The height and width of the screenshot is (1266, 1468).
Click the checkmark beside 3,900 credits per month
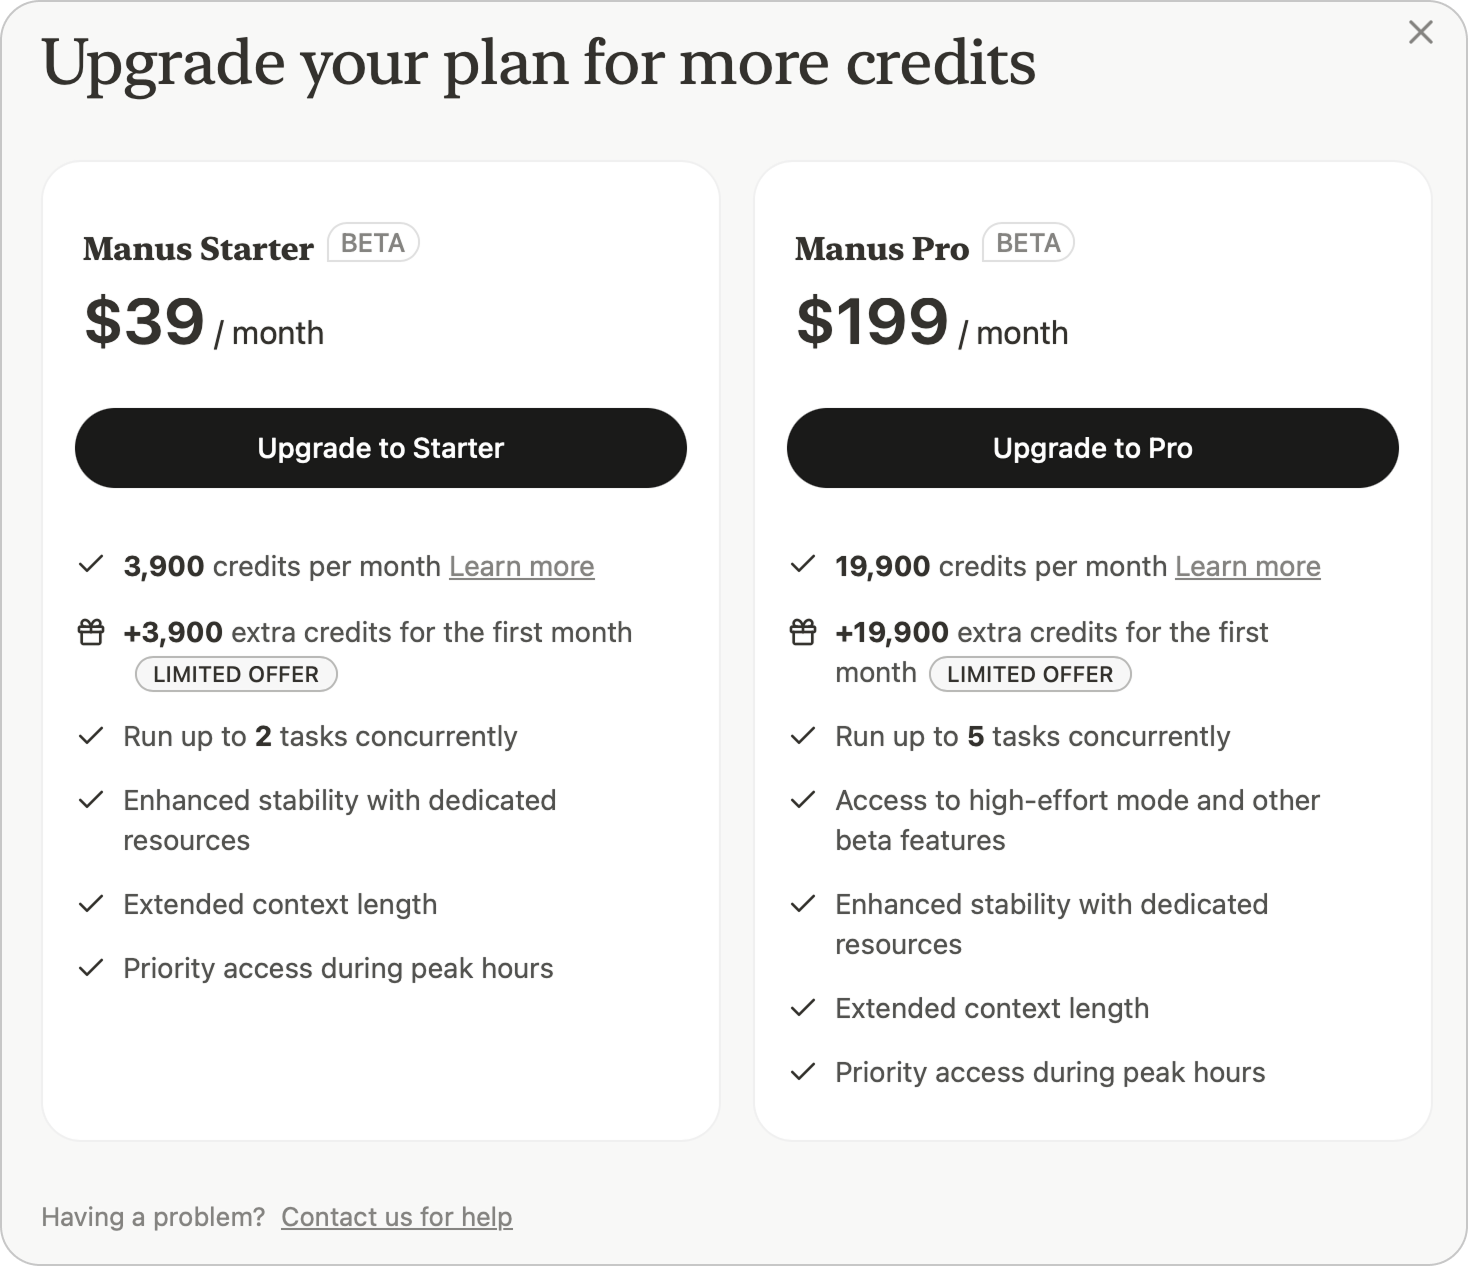[91, 565]
